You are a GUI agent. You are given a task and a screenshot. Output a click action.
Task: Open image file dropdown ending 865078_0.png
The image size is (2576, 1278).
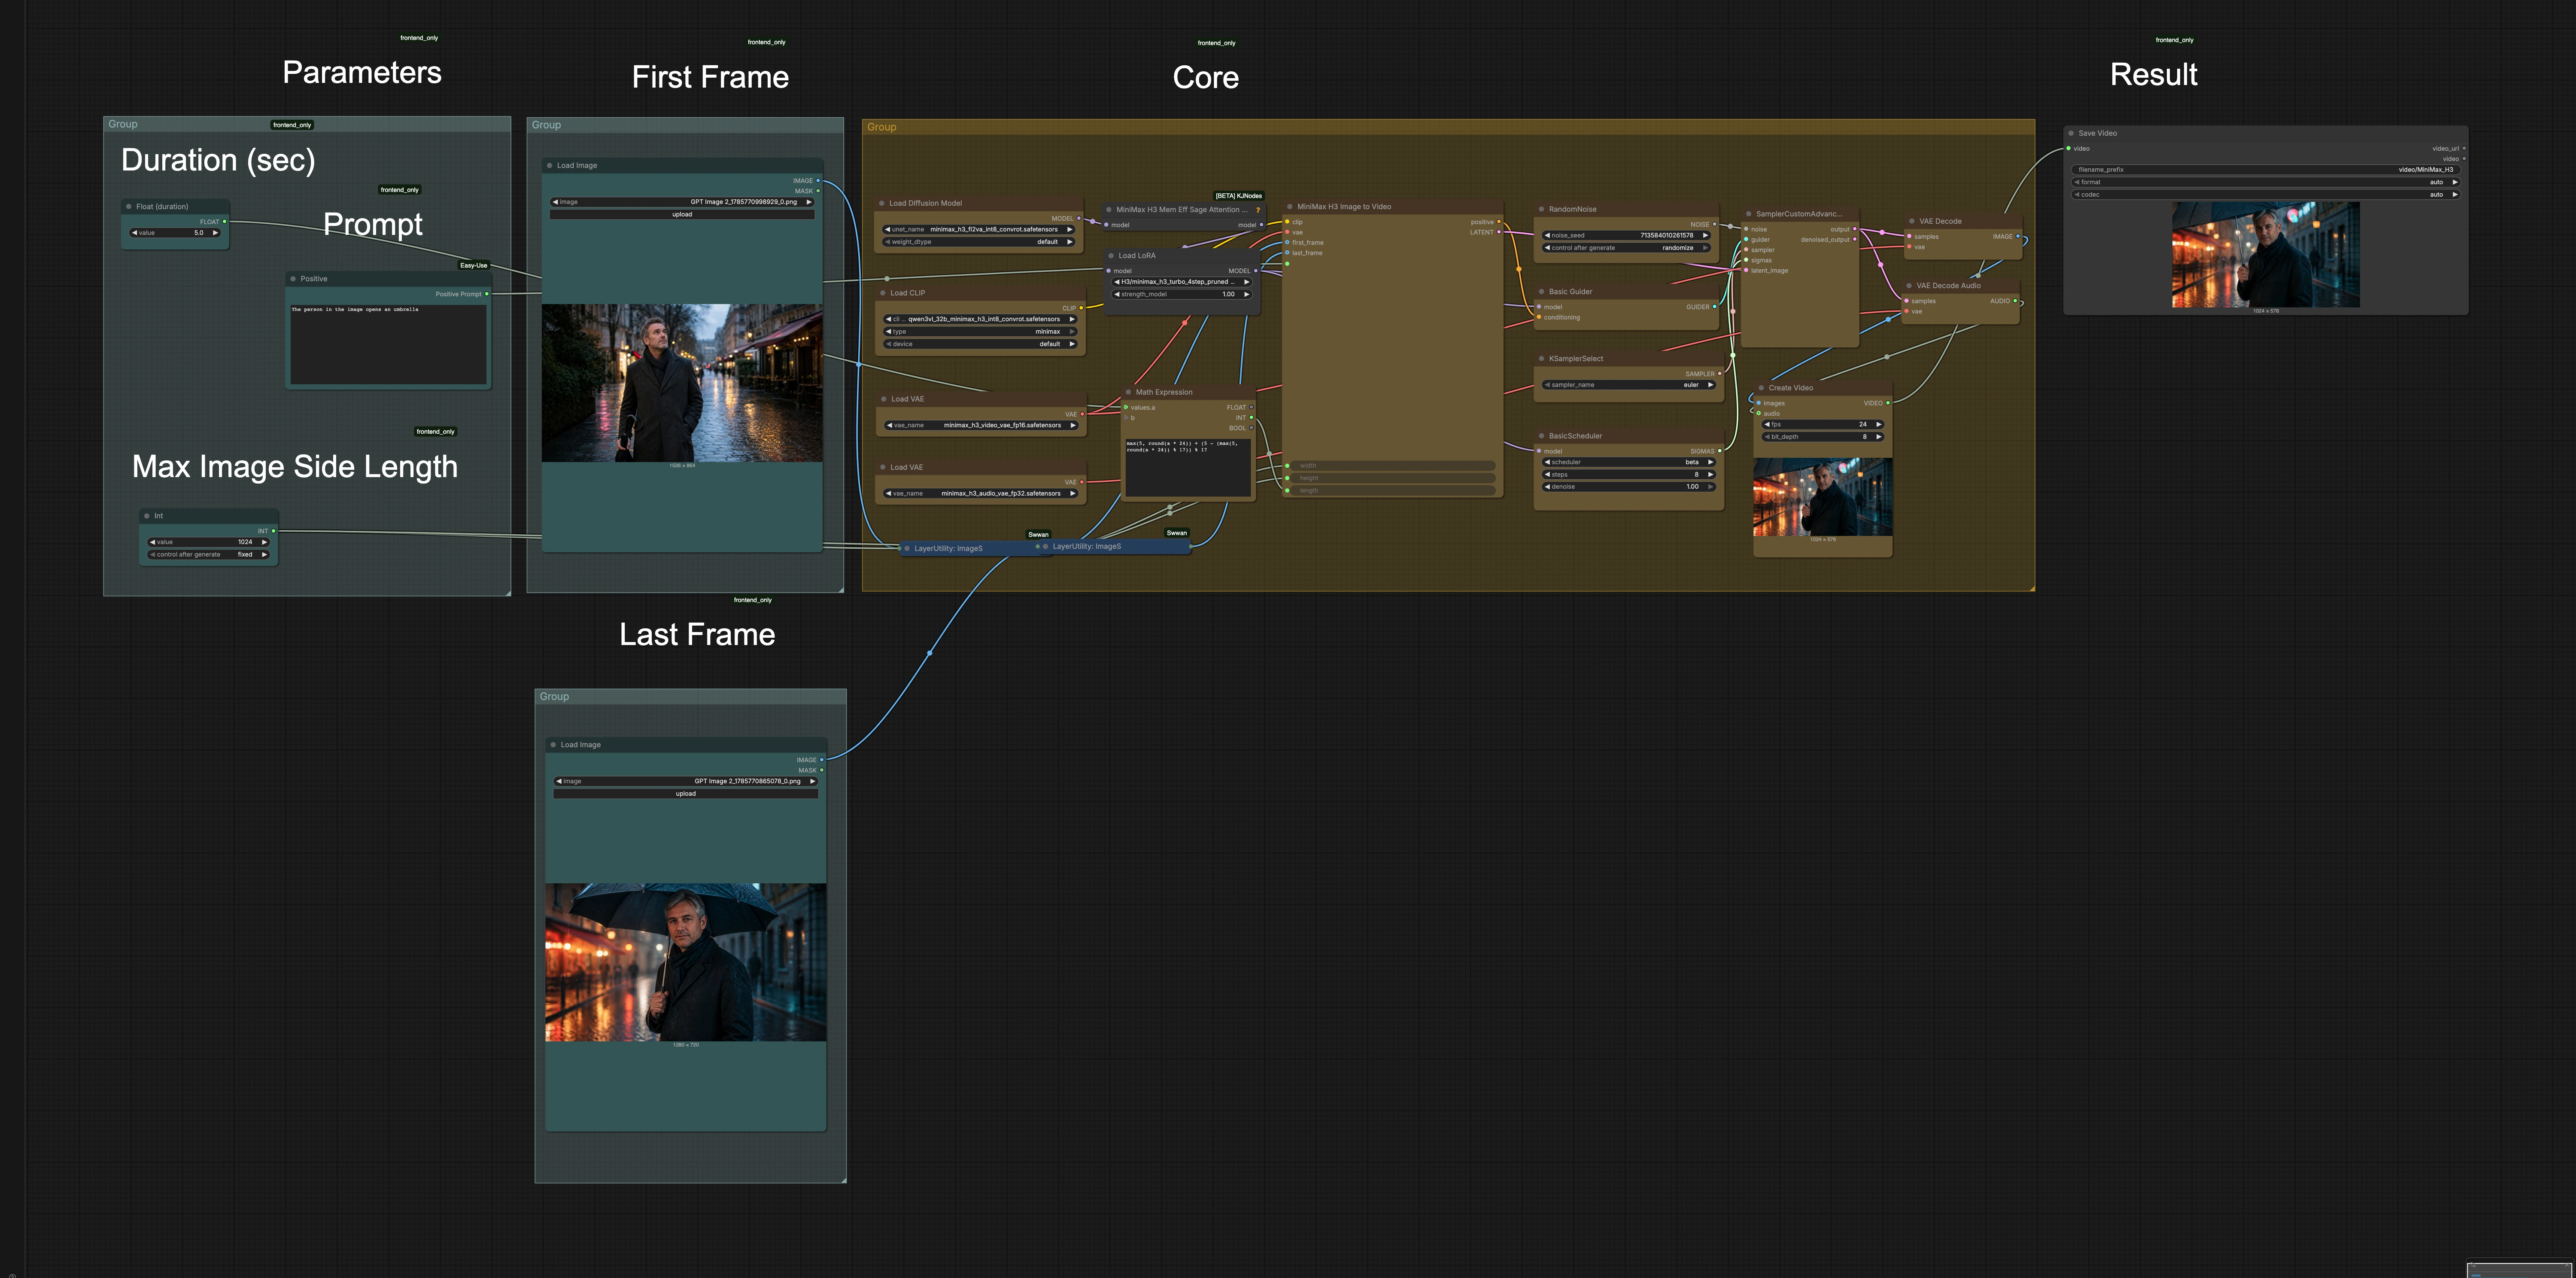[x=686, y=782]
